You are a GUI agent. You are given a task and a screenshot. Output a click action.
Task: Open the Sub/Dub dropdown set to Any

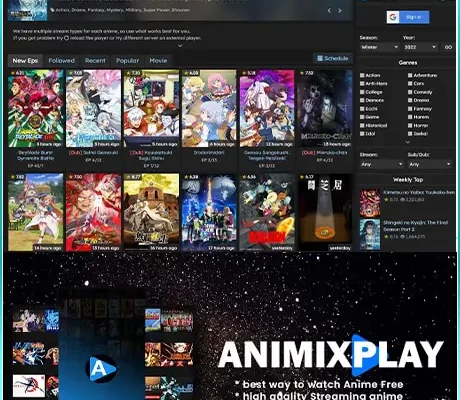pos(430,164)
